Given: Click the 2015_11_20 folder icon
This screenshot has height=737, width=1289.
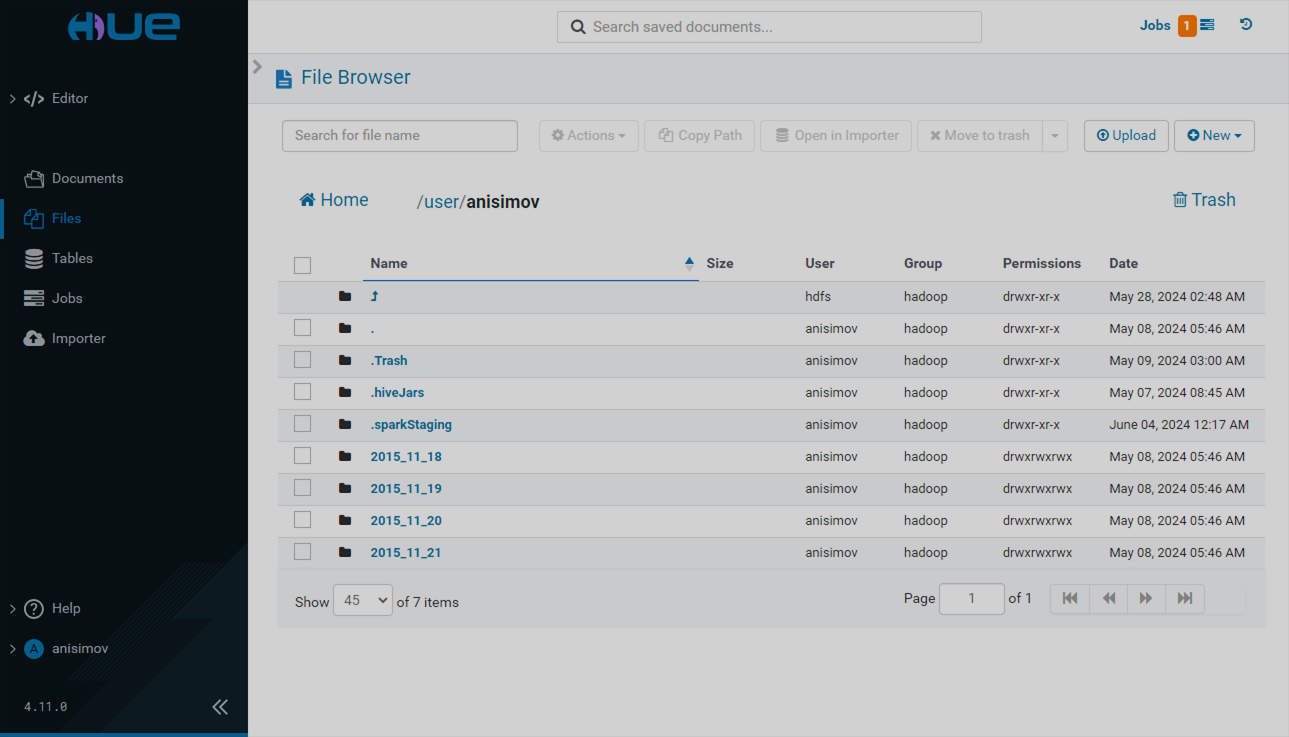Looking at the screenshot, I should 345,520.
